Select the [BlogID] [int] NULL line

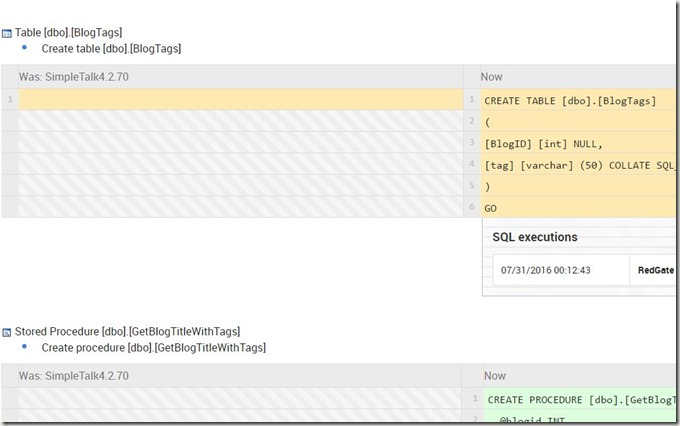(x=543, y=143)
